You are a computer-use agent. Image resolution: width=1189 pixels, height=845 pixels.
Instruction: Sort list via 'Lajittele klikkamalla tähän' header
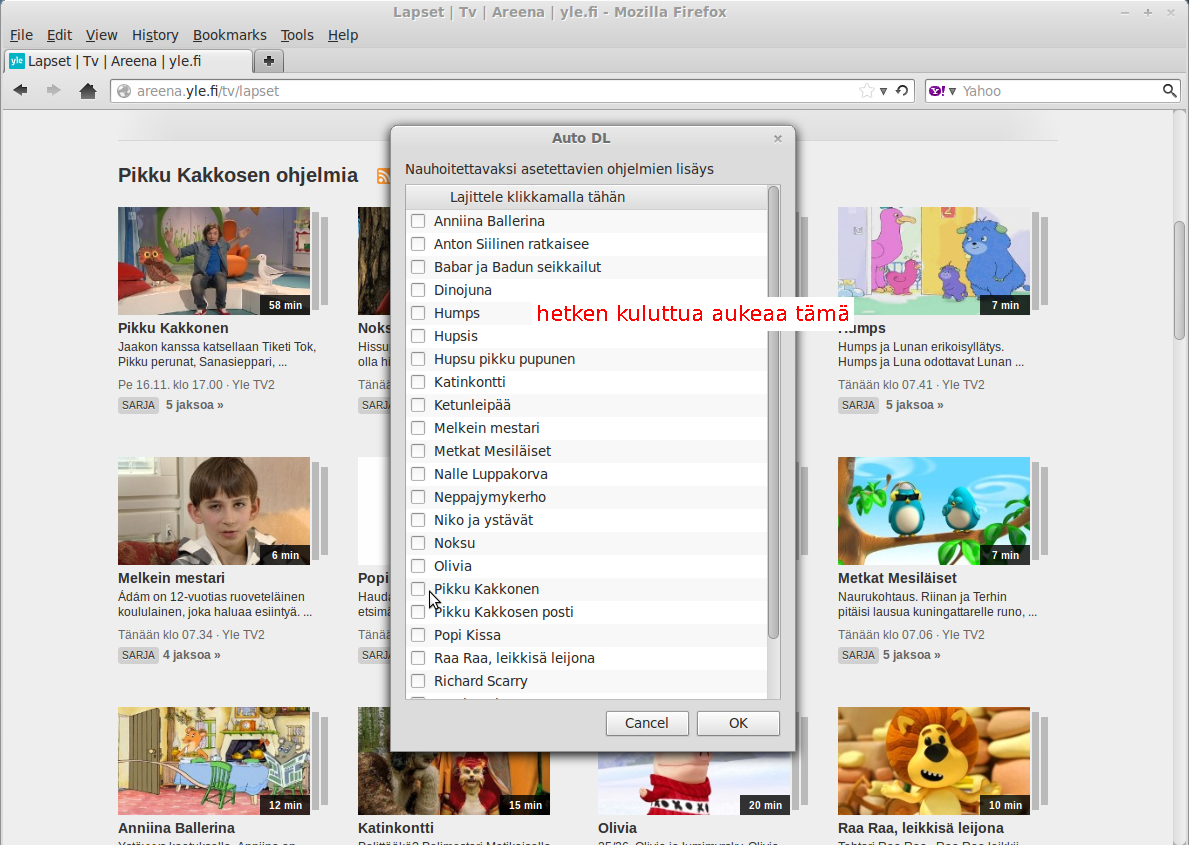pyautogui.click(x=537, y=197)
